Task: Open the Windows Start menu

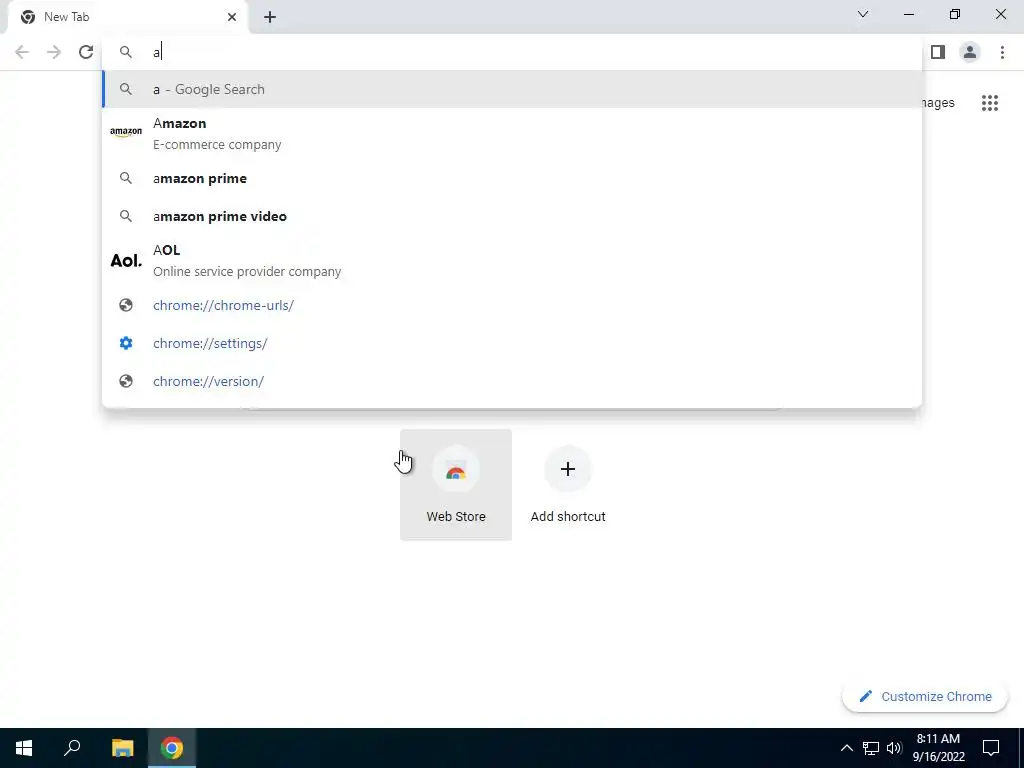Action: click(x=24, y=748)
